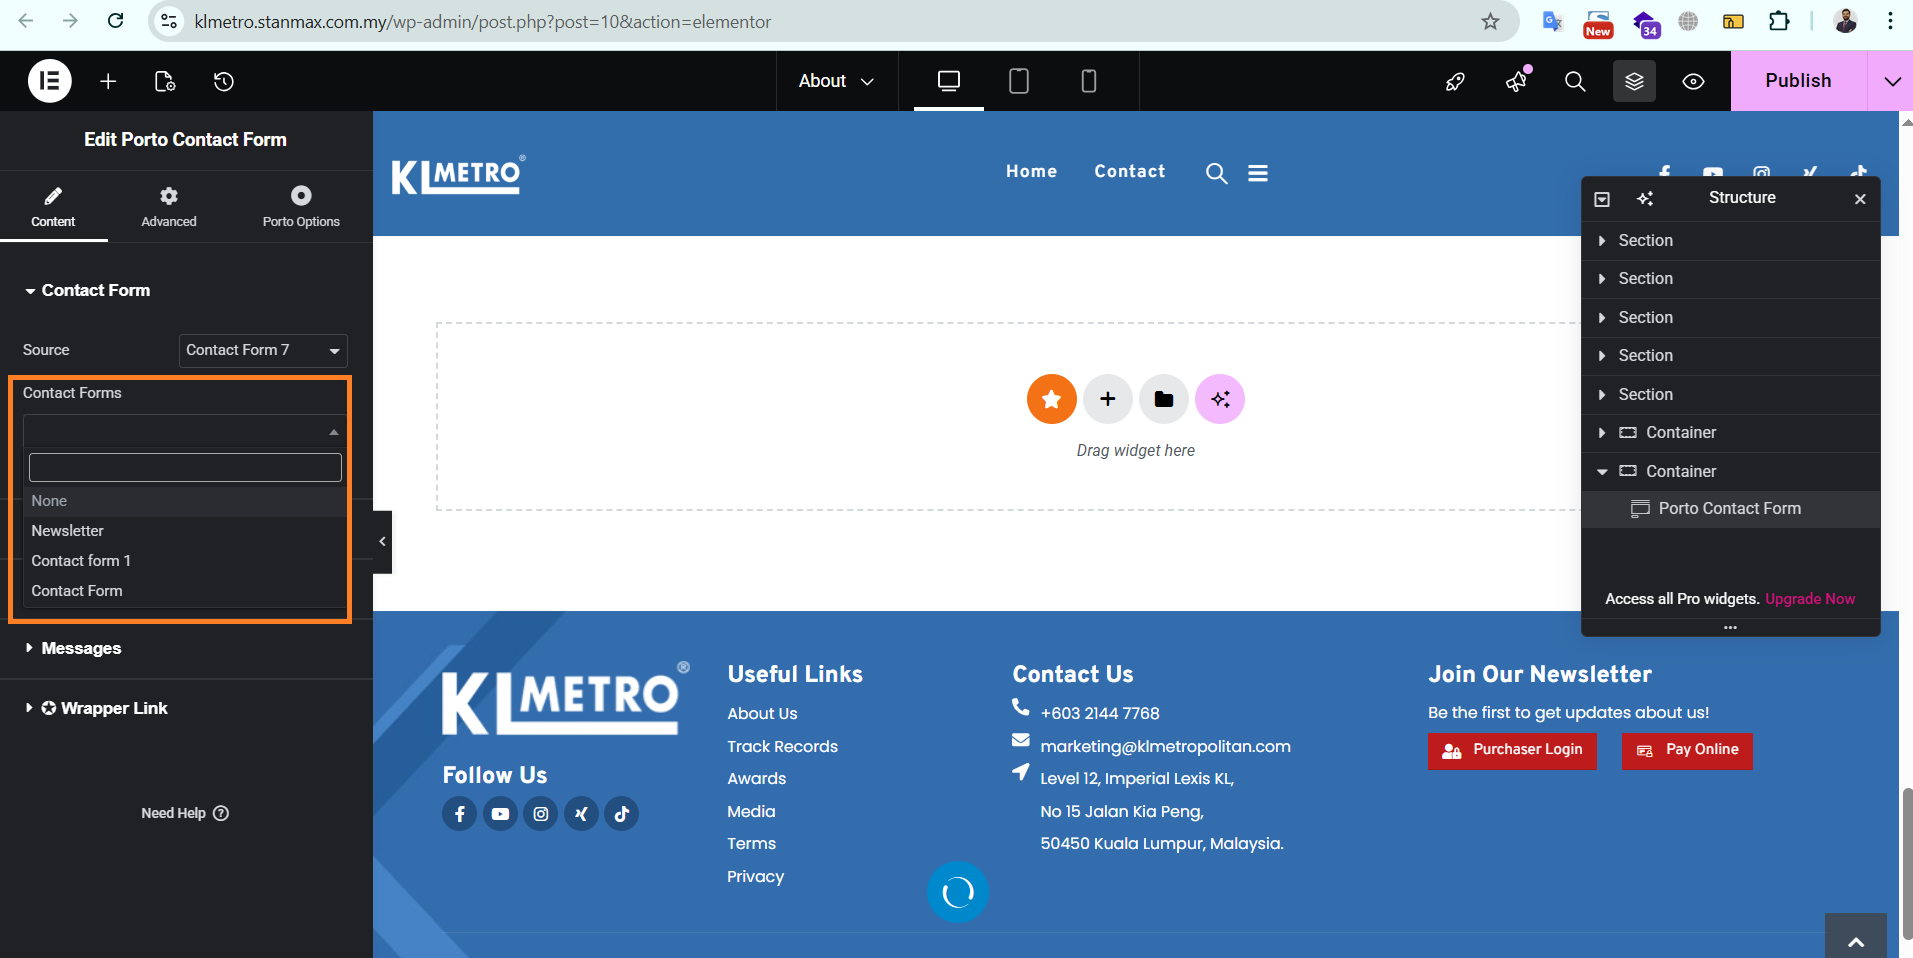Switch to mobile responsive view icon

coord(1088,81)
